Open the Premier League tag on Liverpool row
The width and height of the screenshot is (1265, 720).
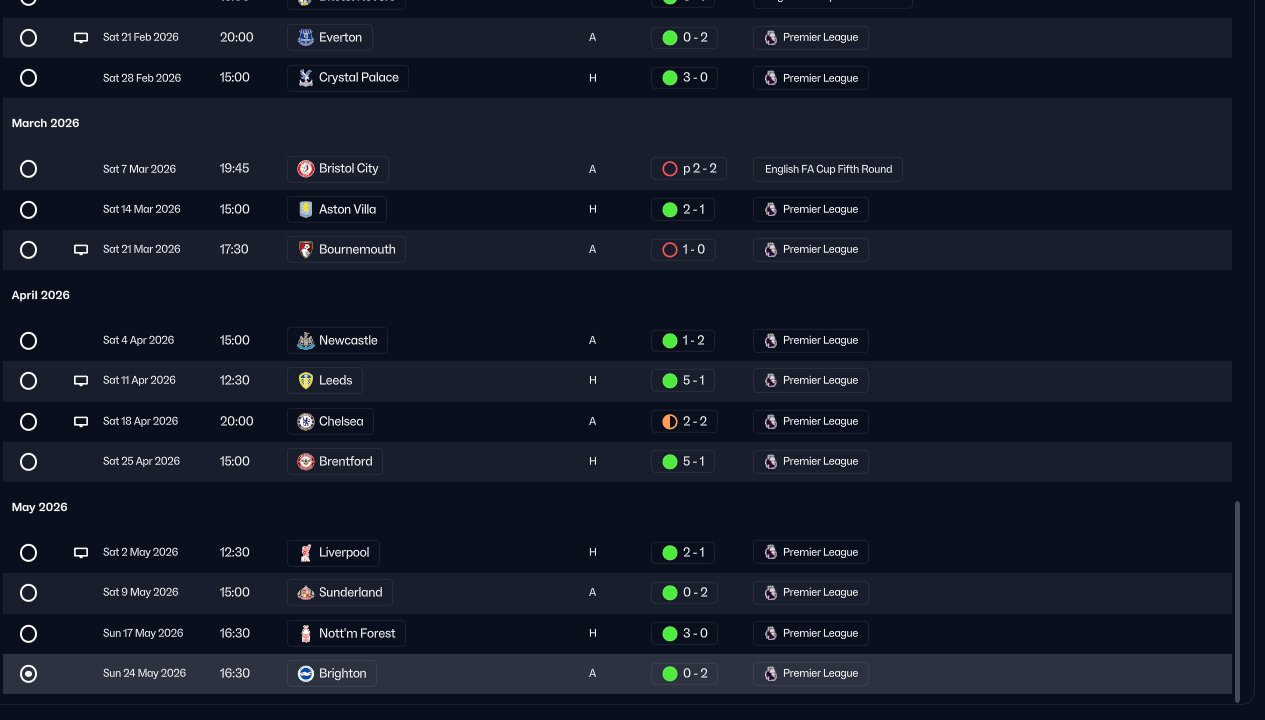[810, 553]
